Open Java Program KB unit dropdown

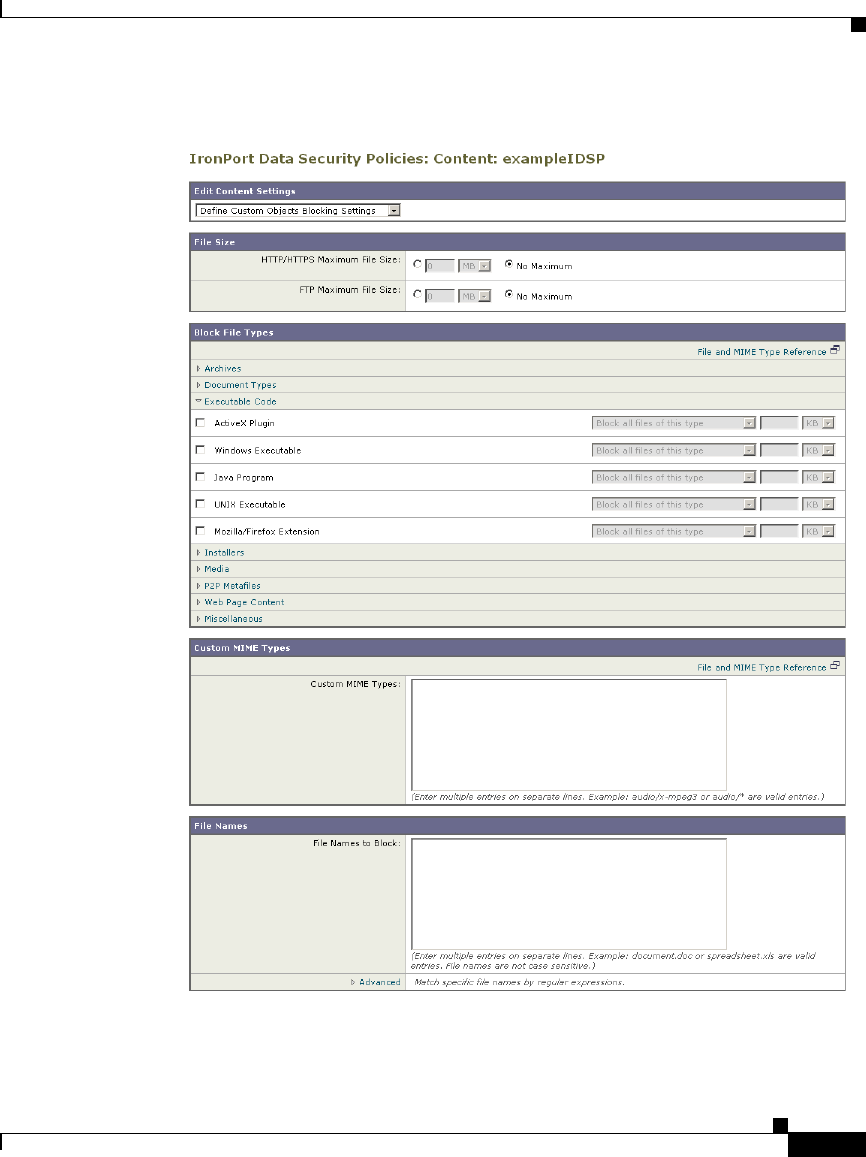click(818, 477)
